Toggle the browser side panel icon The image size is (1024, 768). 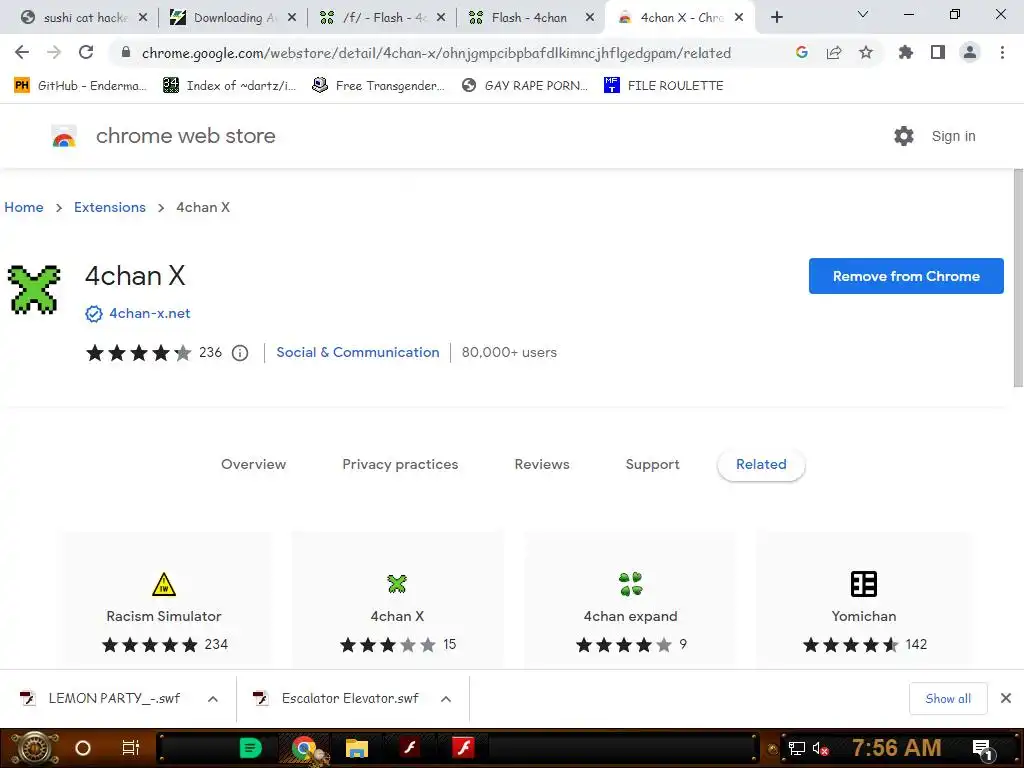click(x=938, y=52)
